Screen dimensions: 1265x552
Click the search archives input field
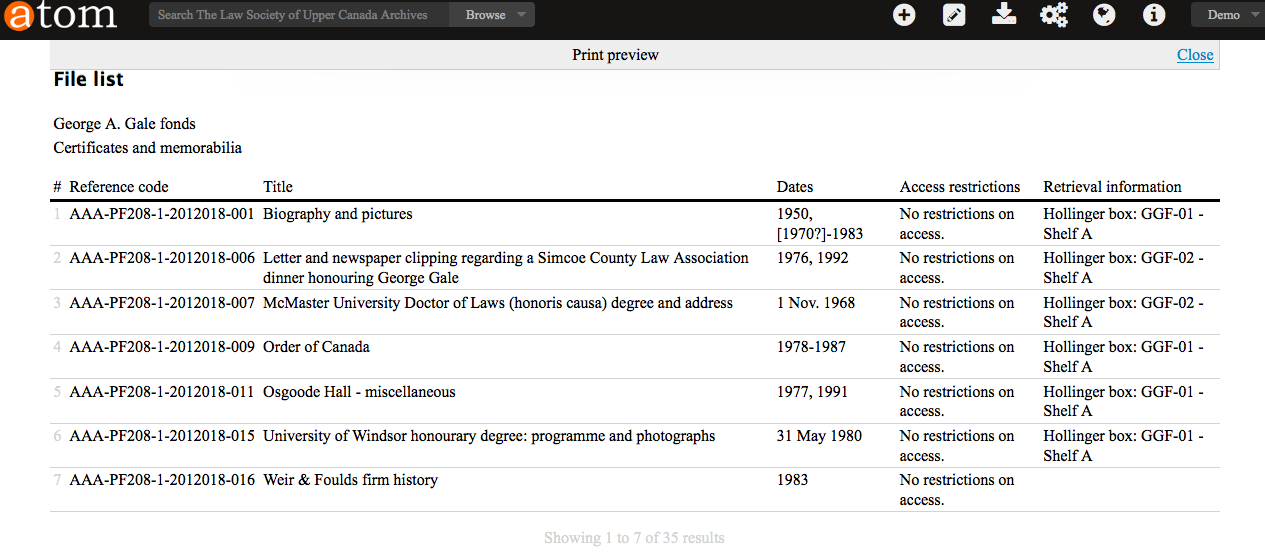click(x=298, y=15)
